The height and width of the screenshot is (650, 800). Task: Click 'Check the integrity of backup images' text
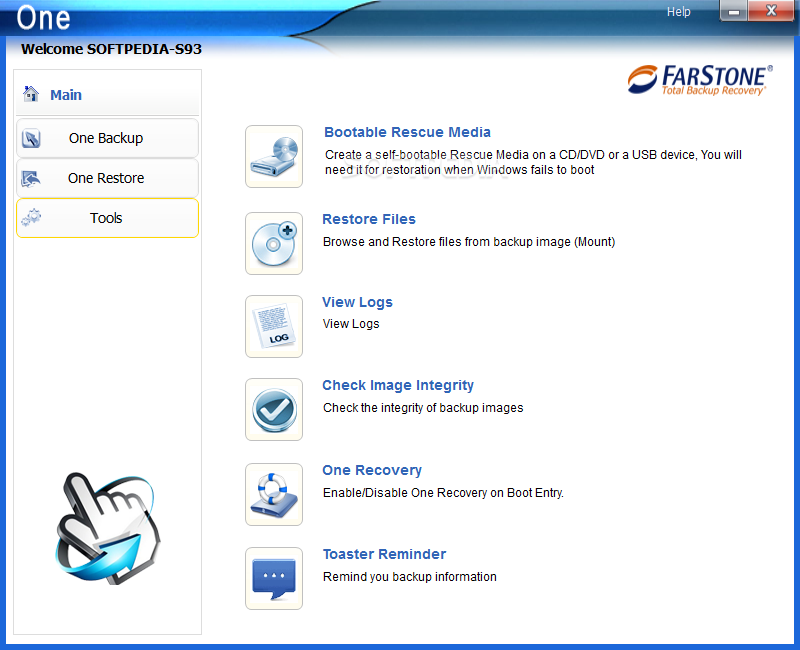(423, 408)
